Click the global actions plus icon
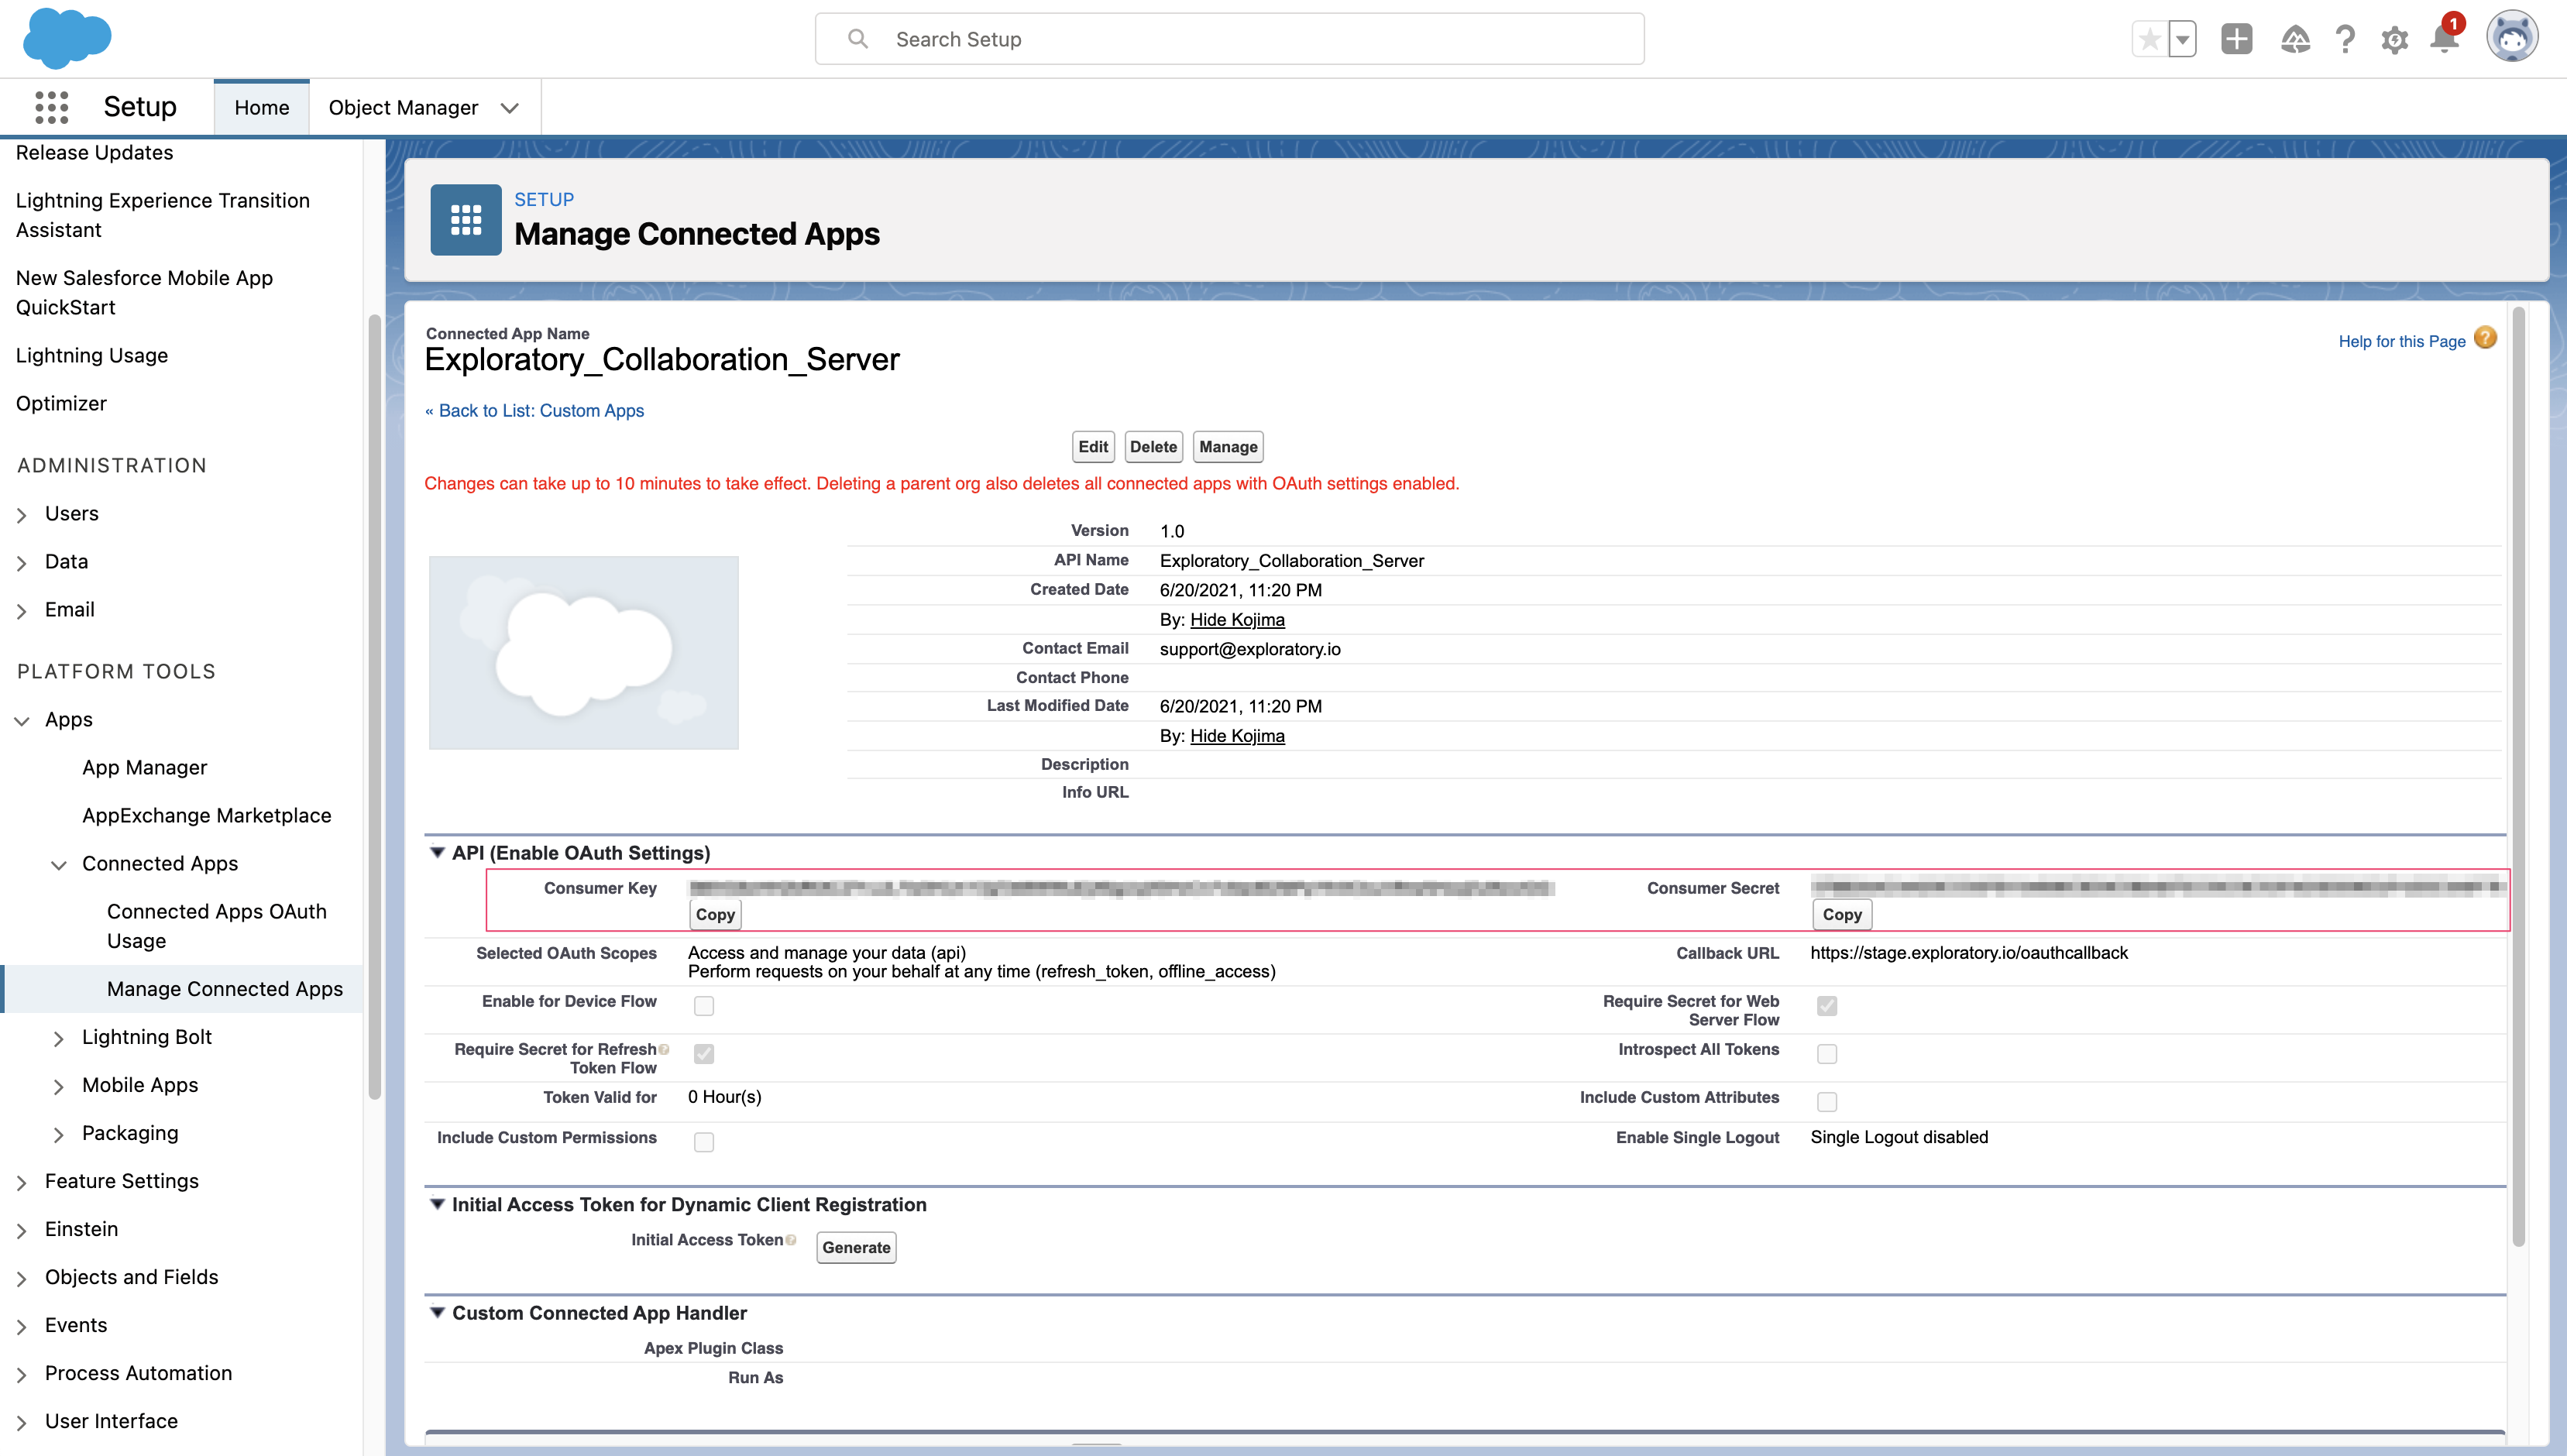Image resolution: width=2567 pixels, height=1456 pixels. pyautogui.click(x=2237, y=39)
